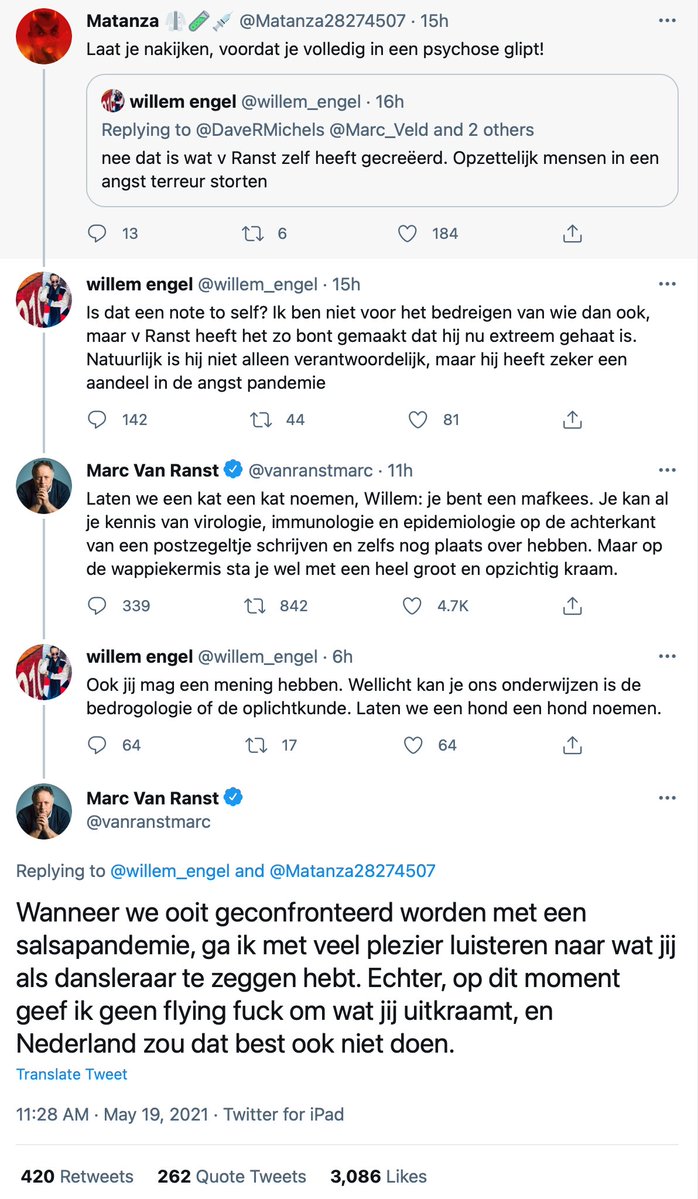Like Matanza's tweet with 184 likes
The image size is (698, 1199).
click(408, 233)
